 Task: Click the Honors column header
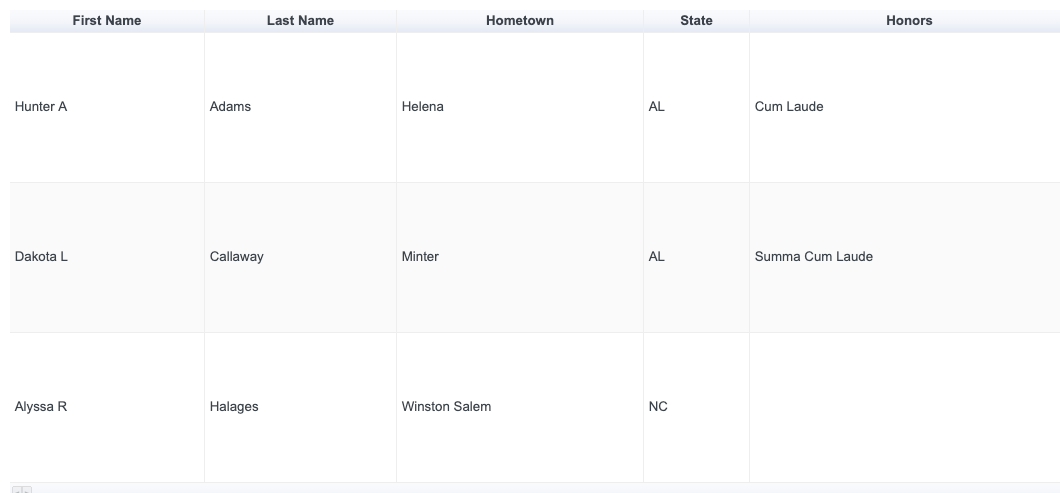[908, 20]
